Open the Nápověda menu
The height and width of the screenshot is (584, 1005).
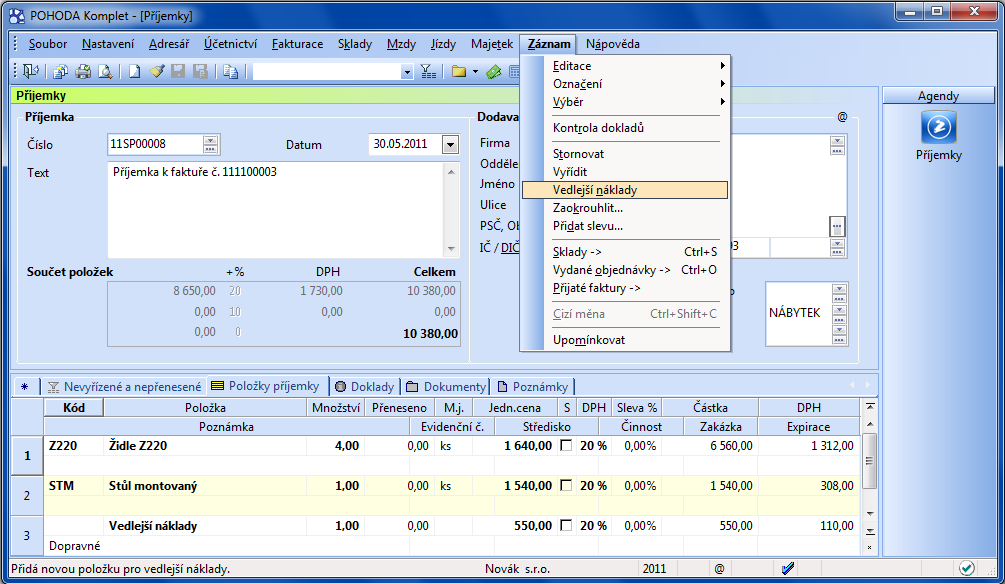[612, 44]
